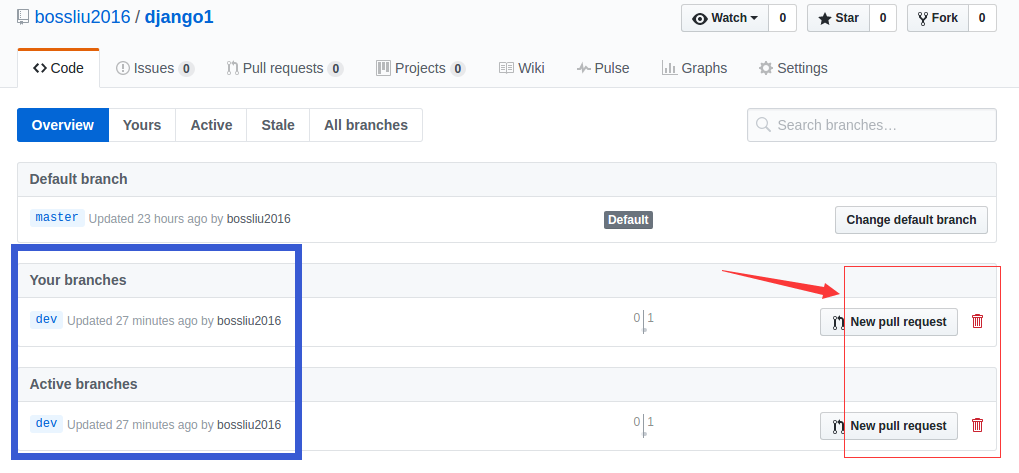Click trash icon in Active branches row
The image size is (1019, 473).
[x=977, y=425]
